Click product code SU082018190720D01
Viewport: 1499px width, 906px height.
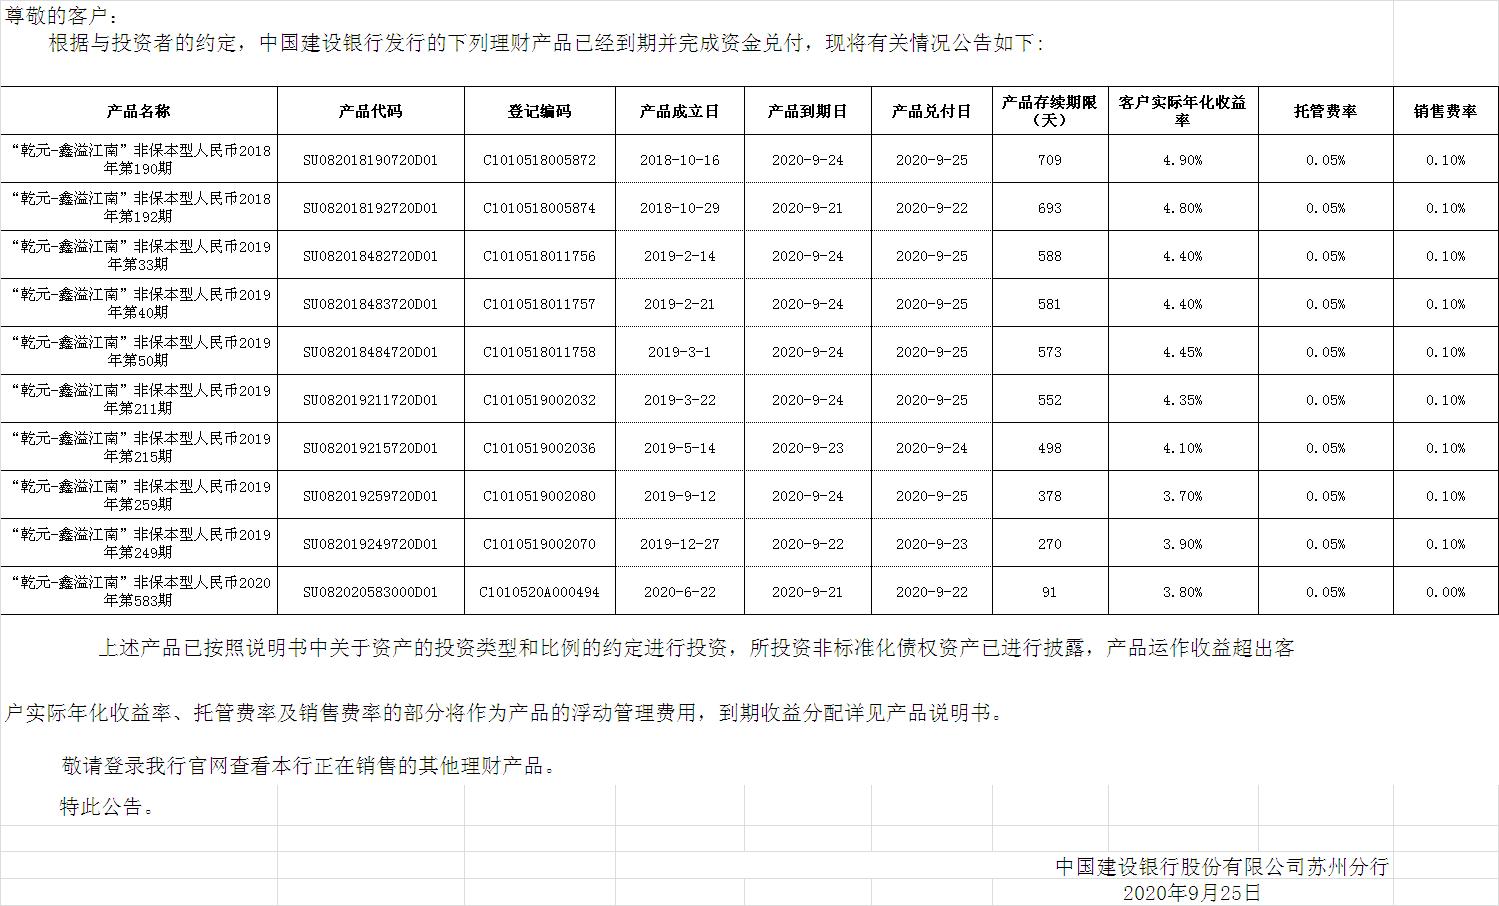[370, 160]
